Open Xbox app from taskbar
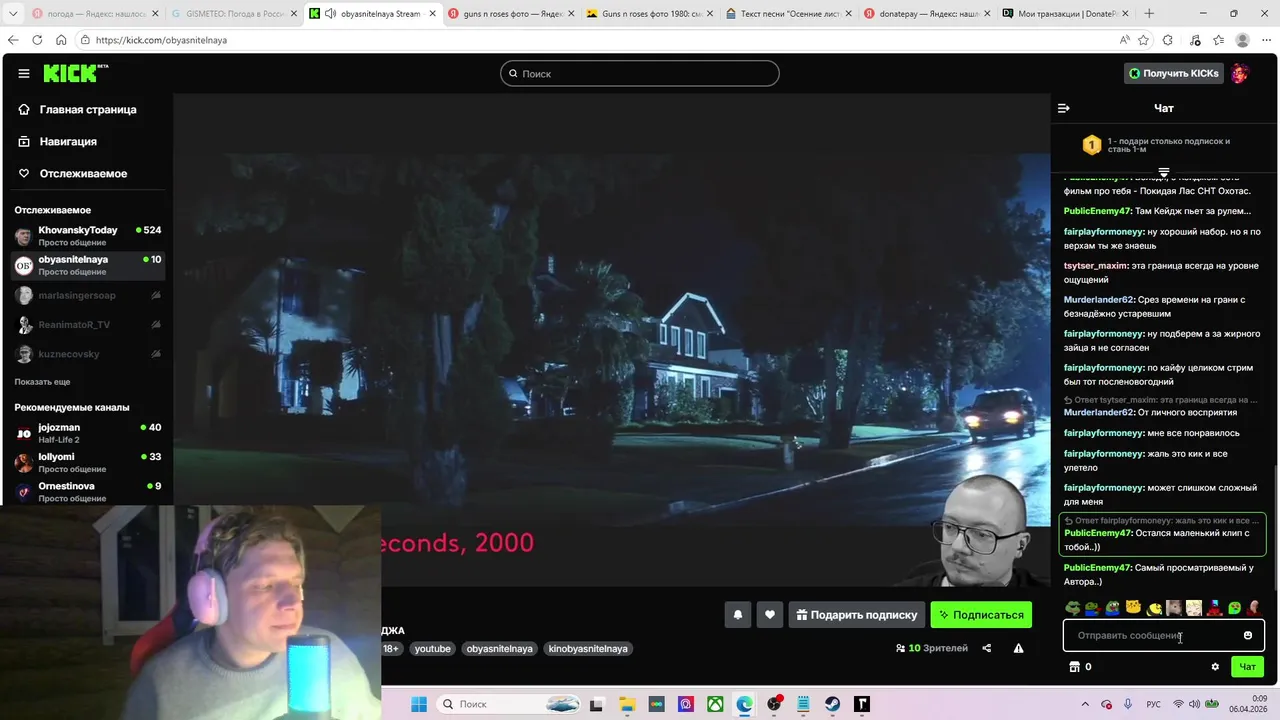The width and height of the screenshot is (1280, 720). point(715,704)
